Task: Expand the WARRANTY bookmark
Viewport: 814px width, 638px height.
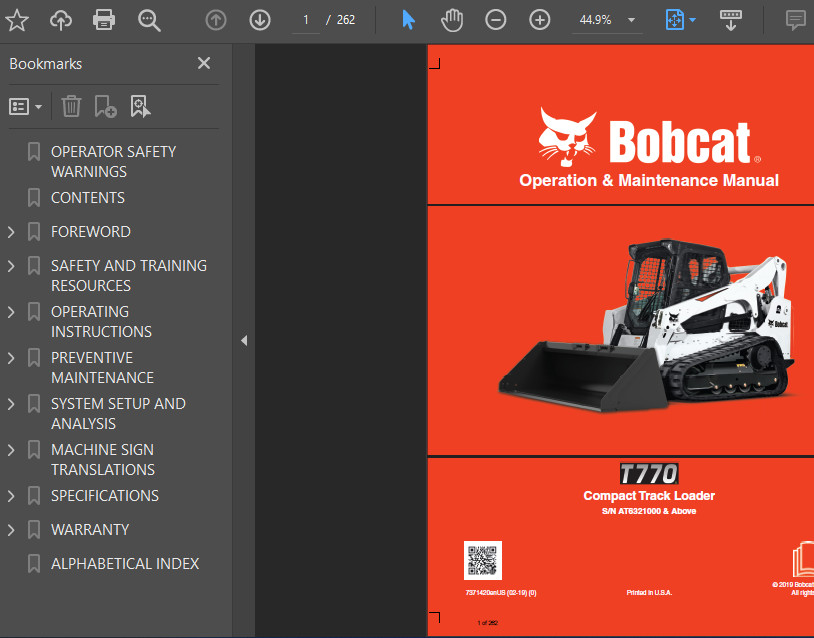Action: click(11, 530)
